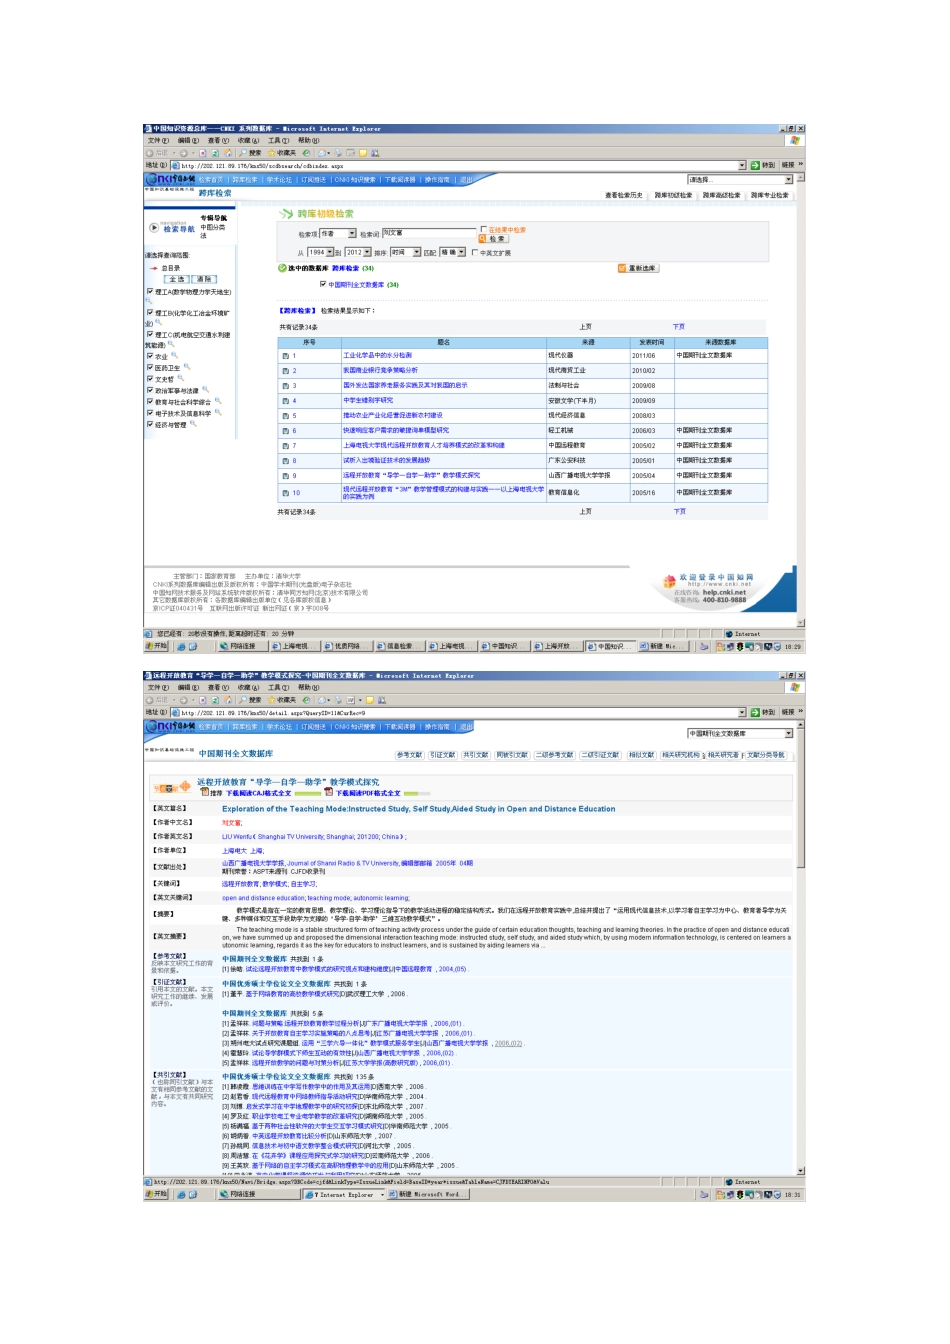Click 转到 go arrow icon in upper window
950x1344 pixels.
tap(755, 165)
